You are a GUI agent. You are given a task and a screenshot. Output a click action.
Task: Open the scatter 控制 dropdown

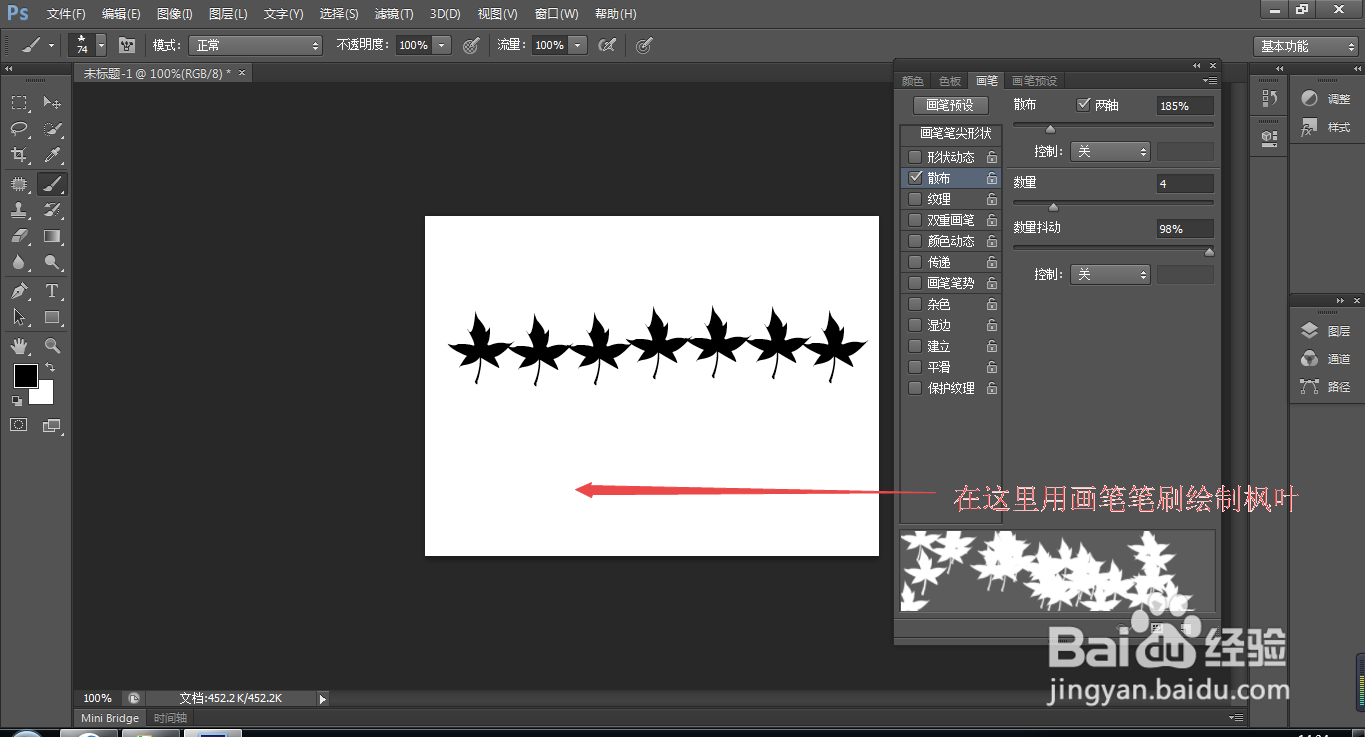(x=1110, y=151)
